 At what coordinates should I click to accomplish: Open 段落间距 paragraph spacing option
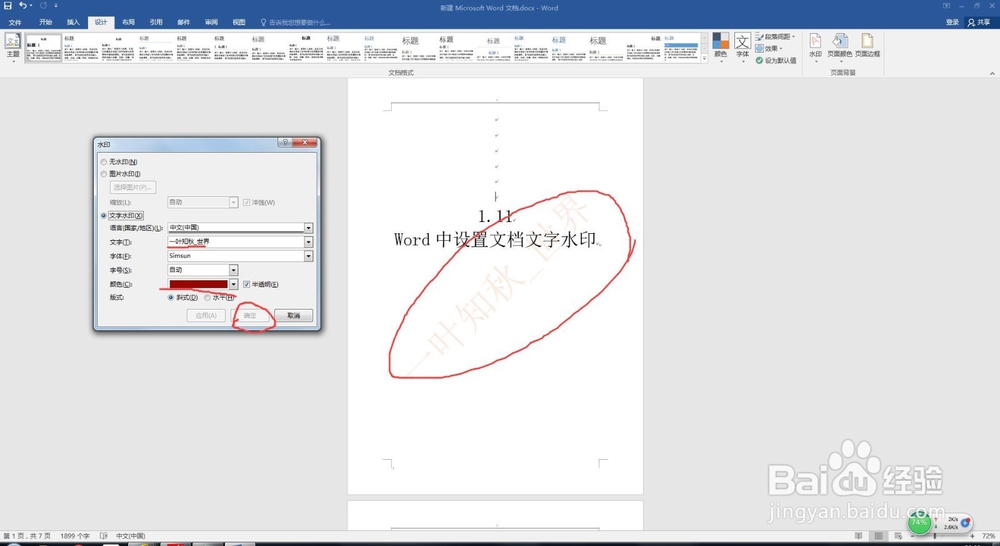775,36
